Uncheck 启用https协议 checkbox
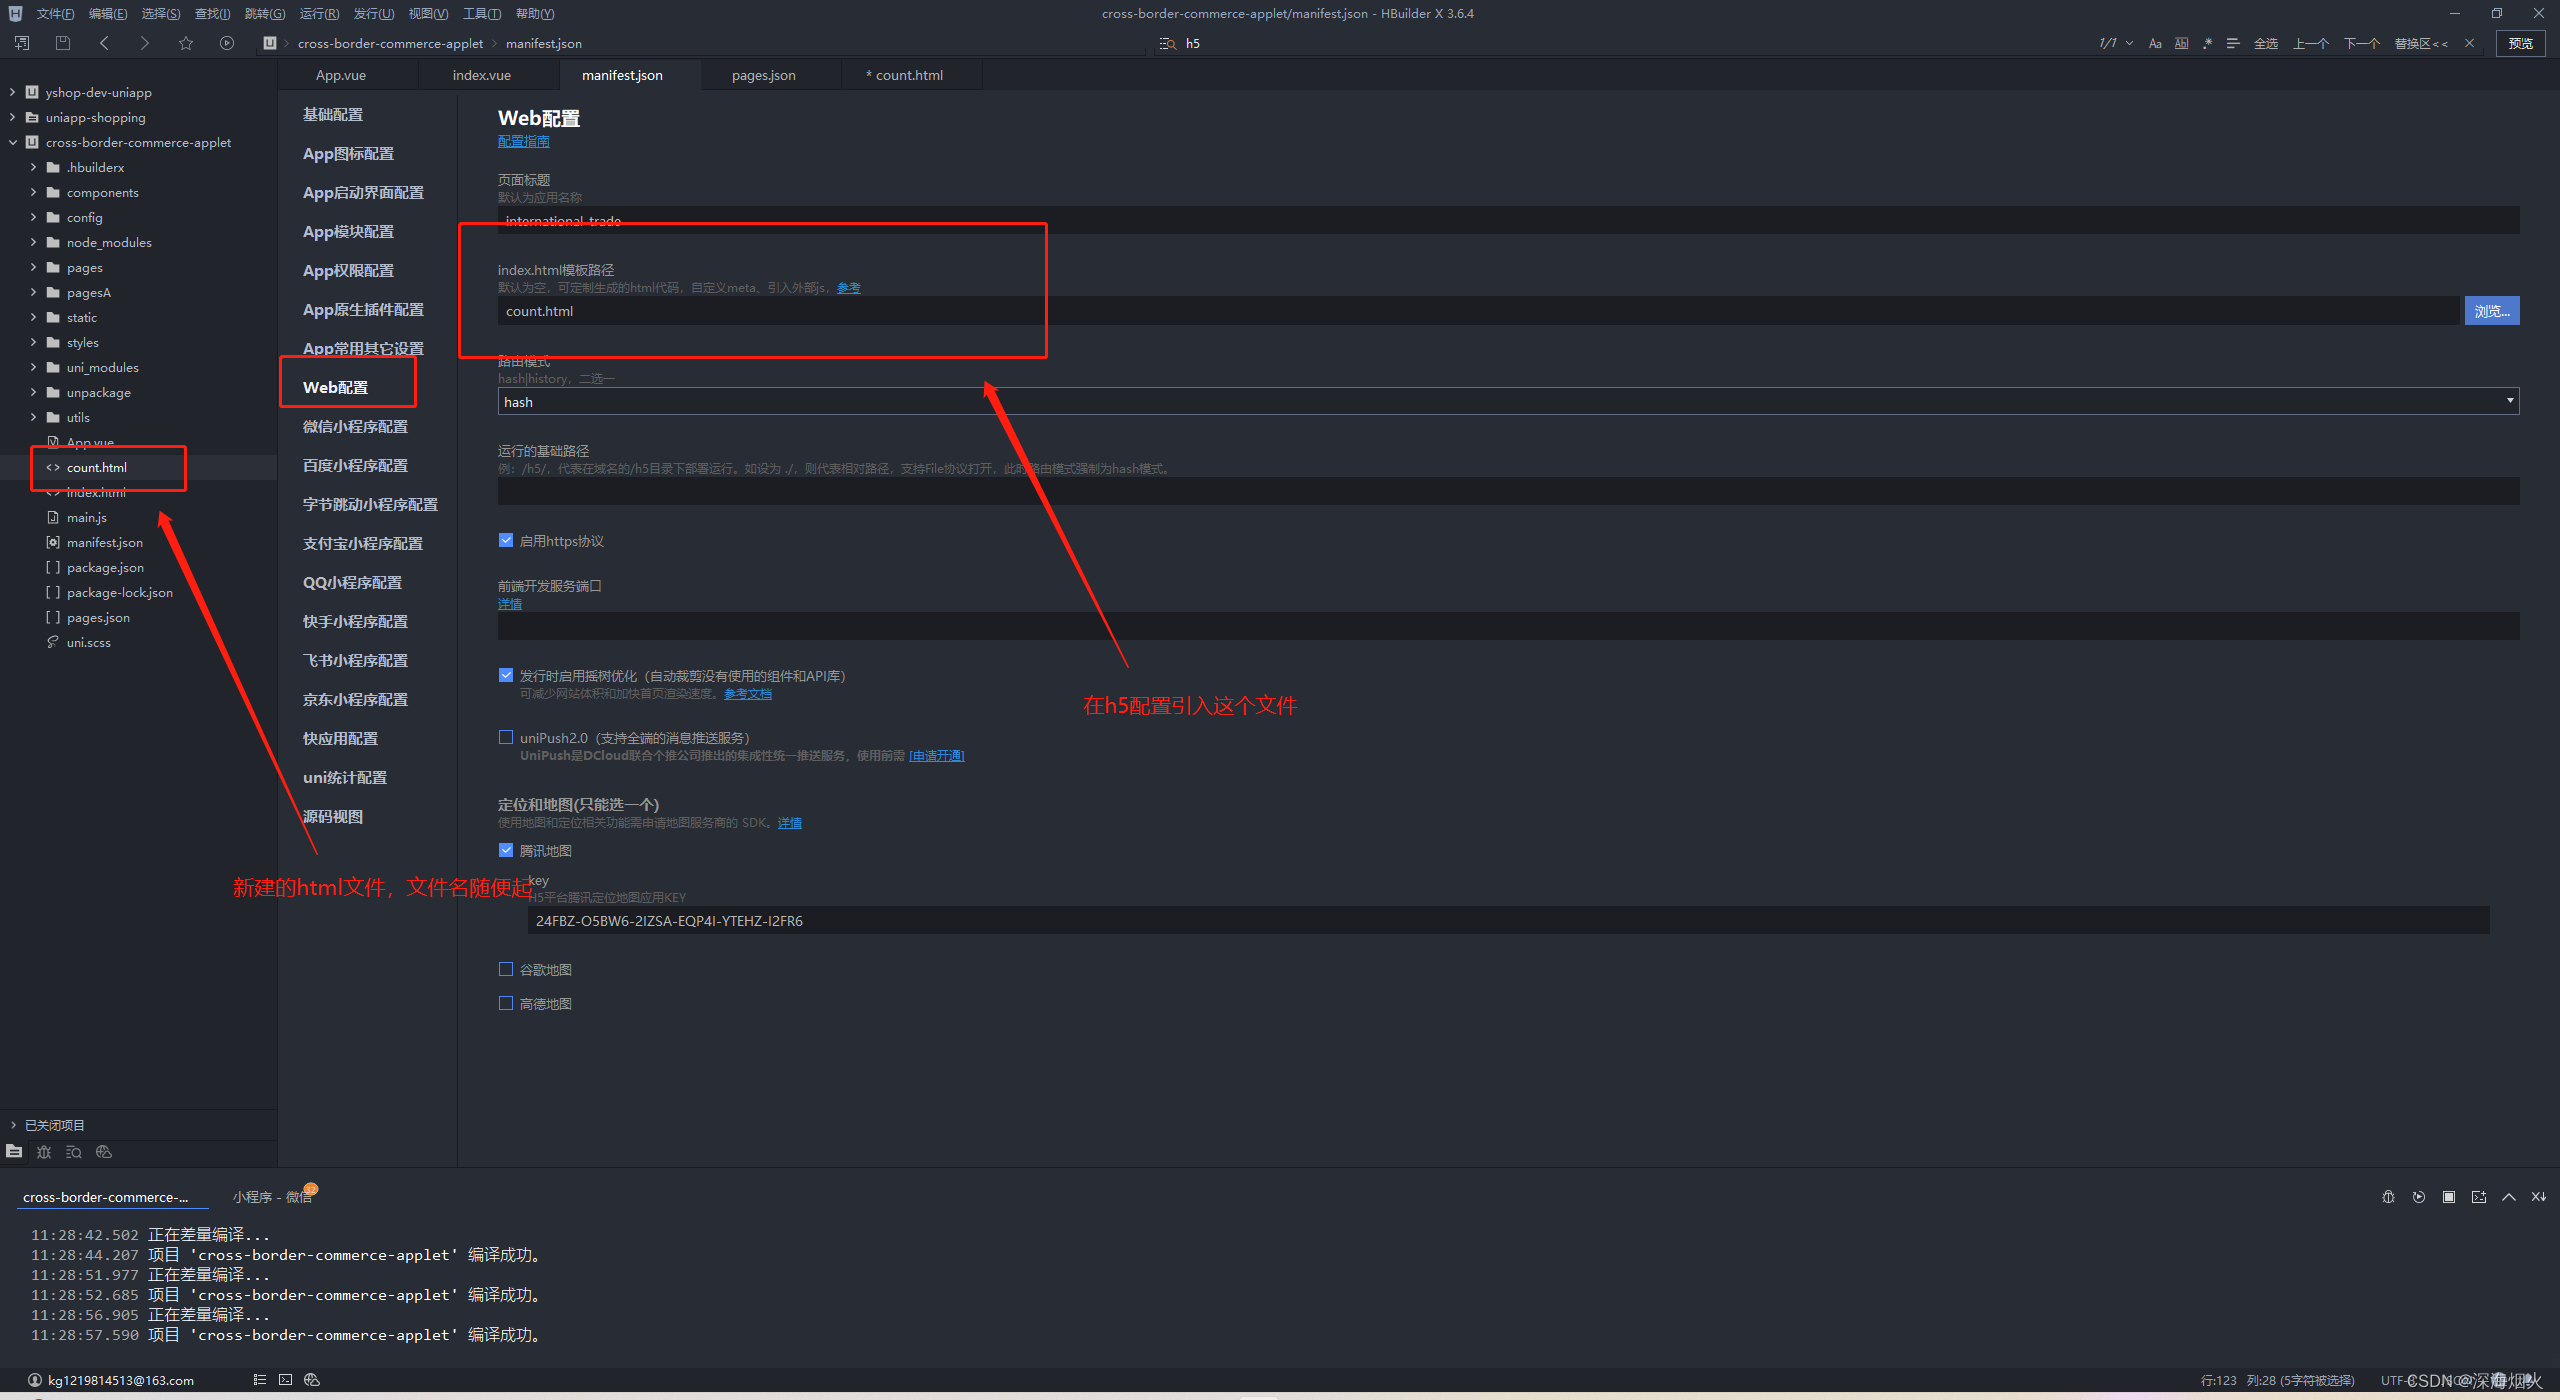This screenshot has width=2560, height=1400. 506,541
